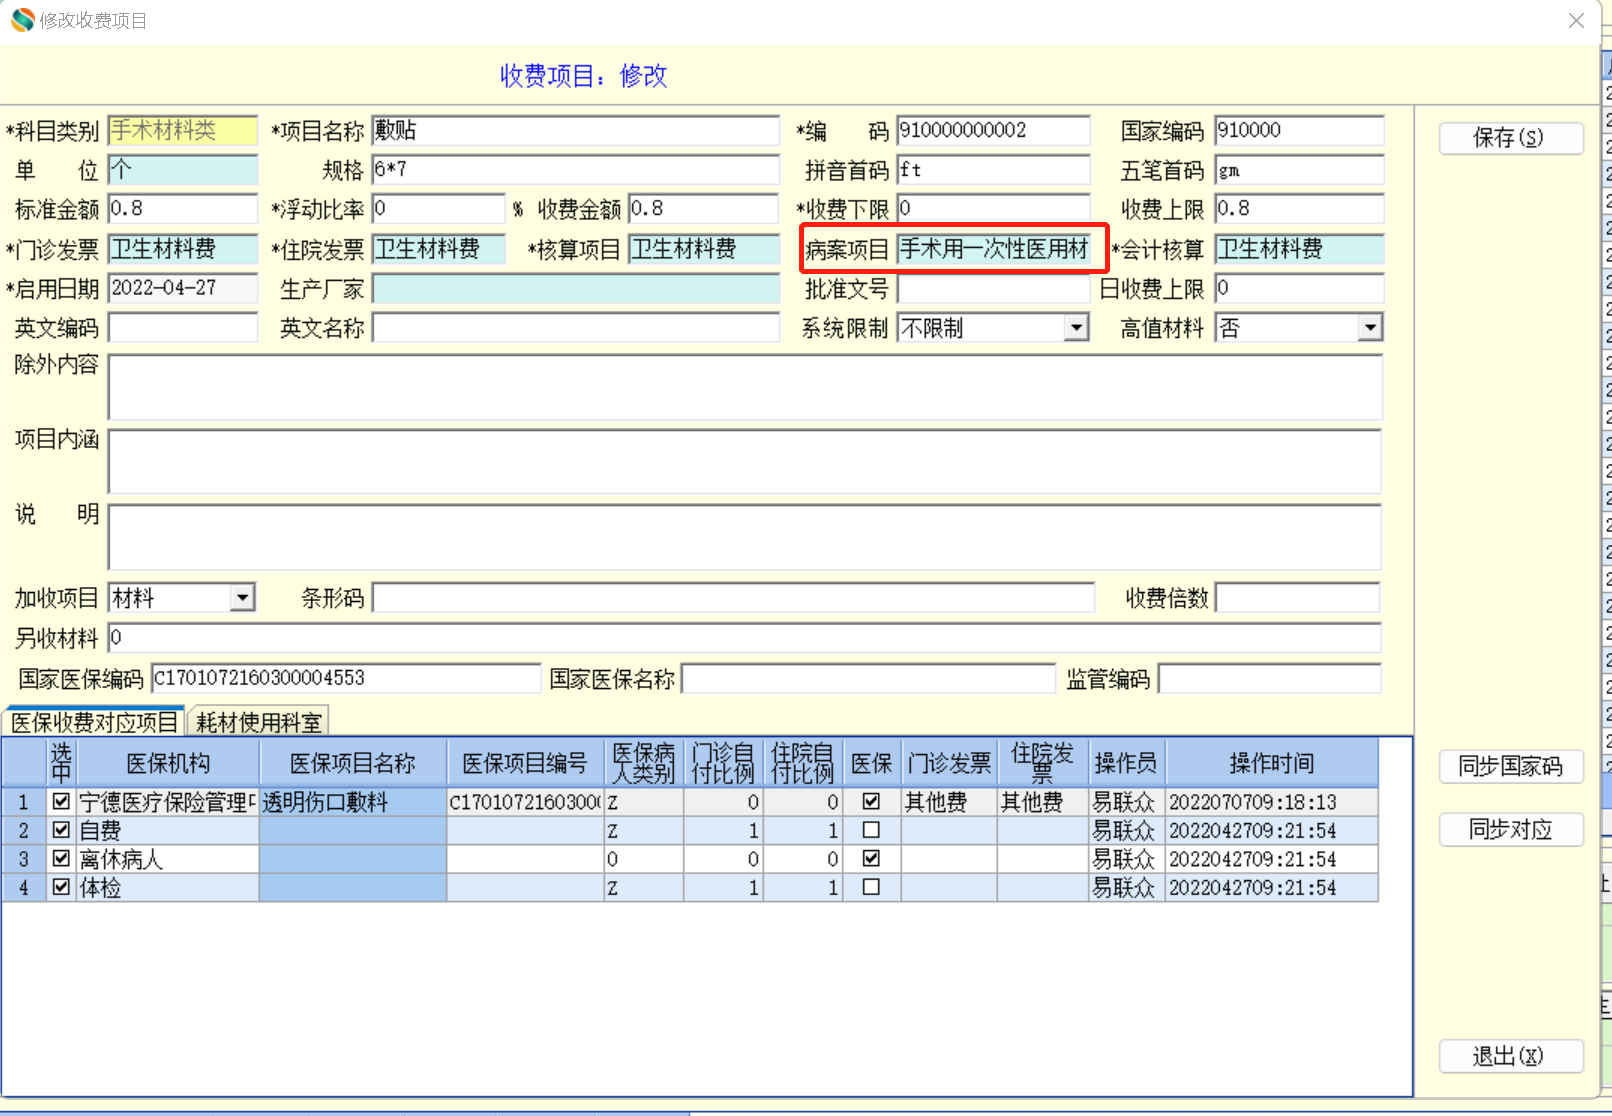This screenshot has width=1612, height=1116.
Task: Click the 操作员 column header
Action: [1126, 763]
